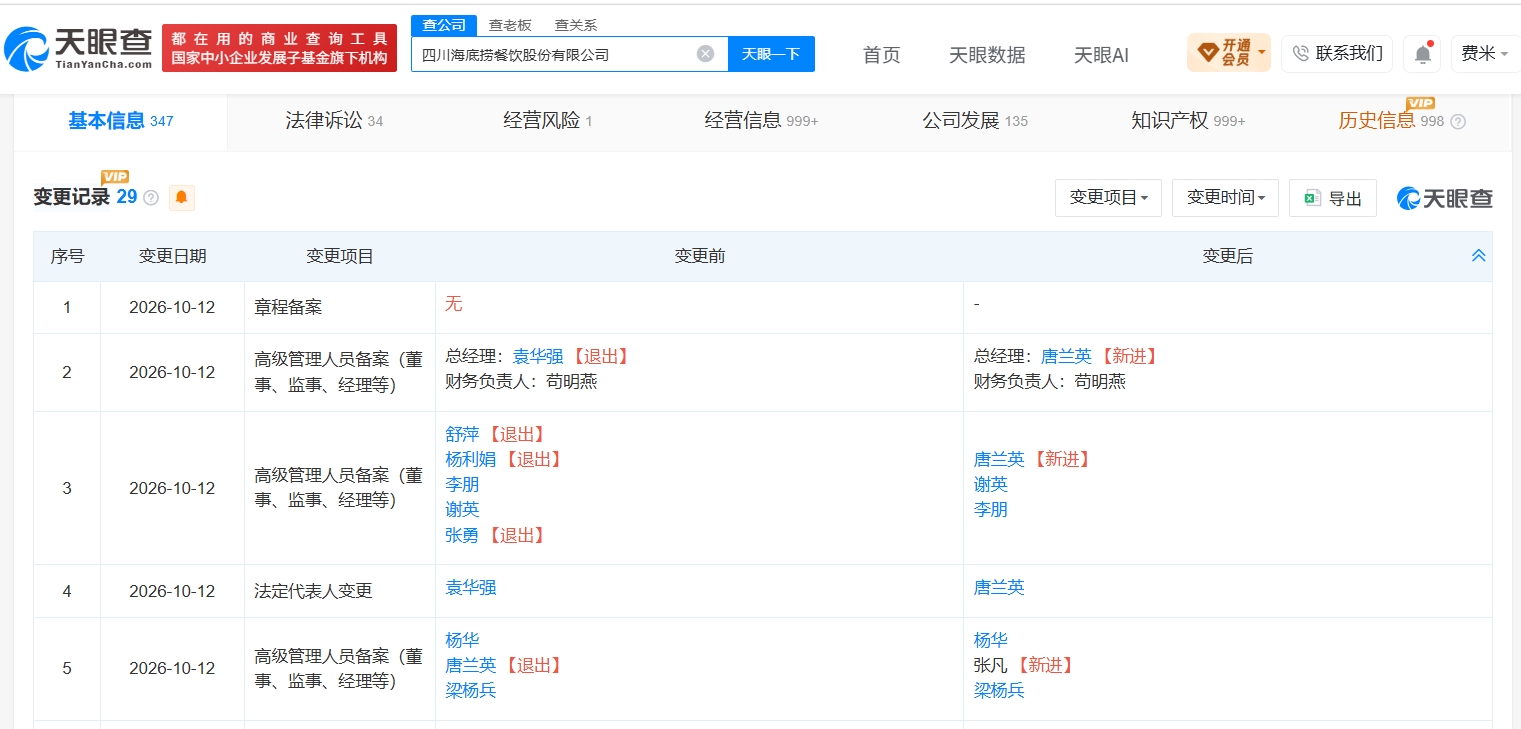Viewport: 1521px width, 729px height.
Task: Open the 开通会员 membership dropdown
Action: pos(1228,53)
